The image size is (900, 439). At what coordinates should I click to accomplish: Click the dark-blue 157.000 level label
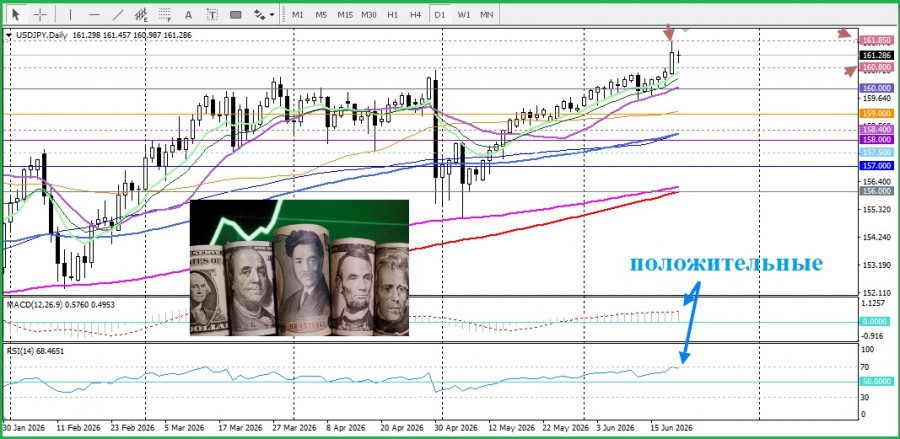876,165
